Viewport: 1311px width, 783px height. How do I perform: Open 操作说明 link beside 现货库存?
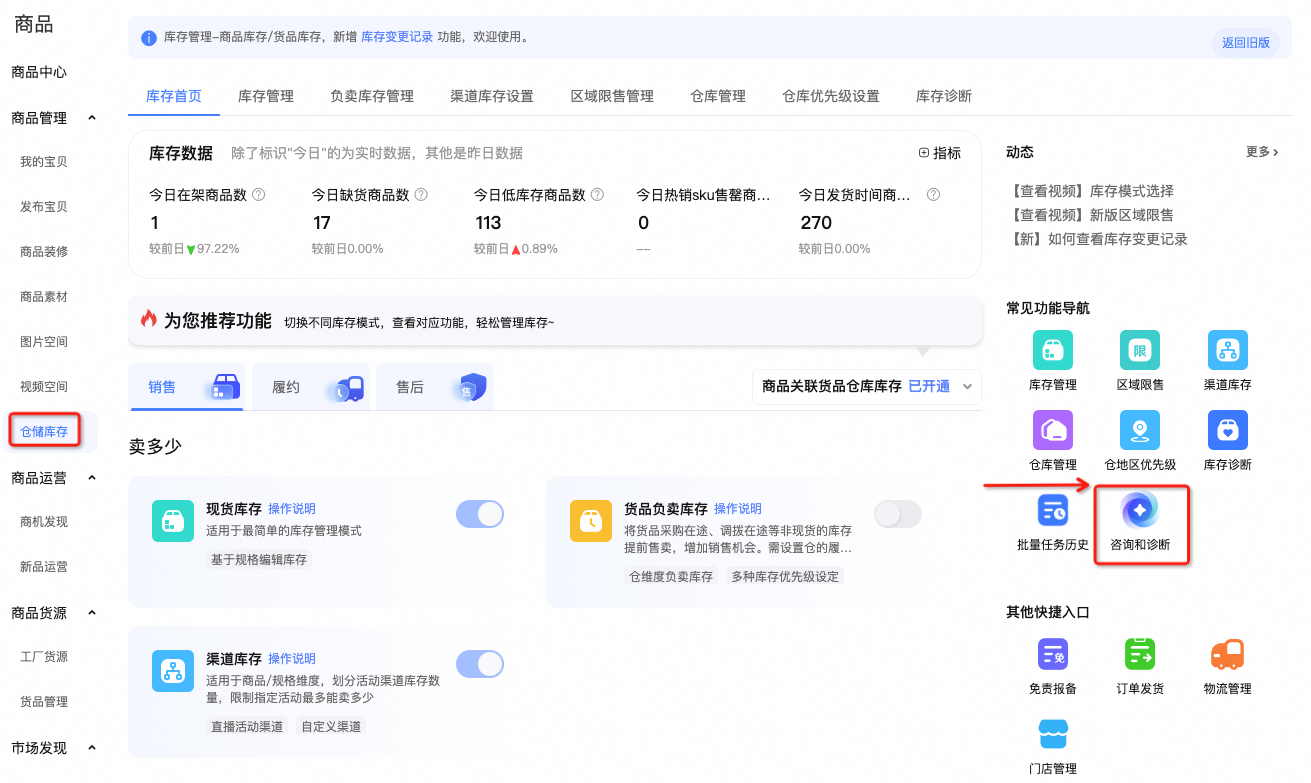pyautogui.click(x=292, y=509)
